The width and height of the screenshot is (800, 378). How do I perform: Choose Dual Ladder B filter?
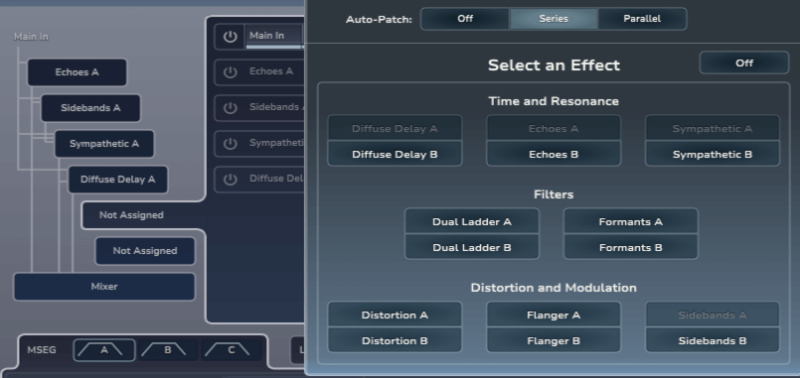[472, 247]
